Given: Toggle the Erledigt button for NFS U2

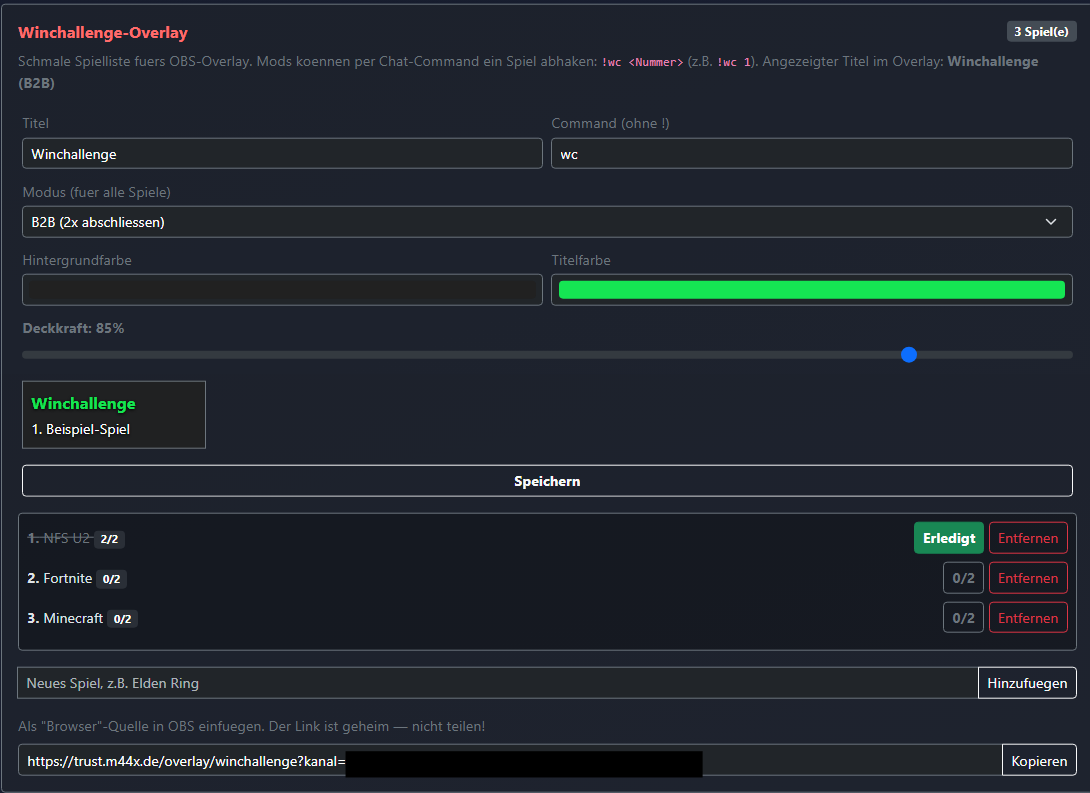Looking at the screenshot, I should (948, 538).
